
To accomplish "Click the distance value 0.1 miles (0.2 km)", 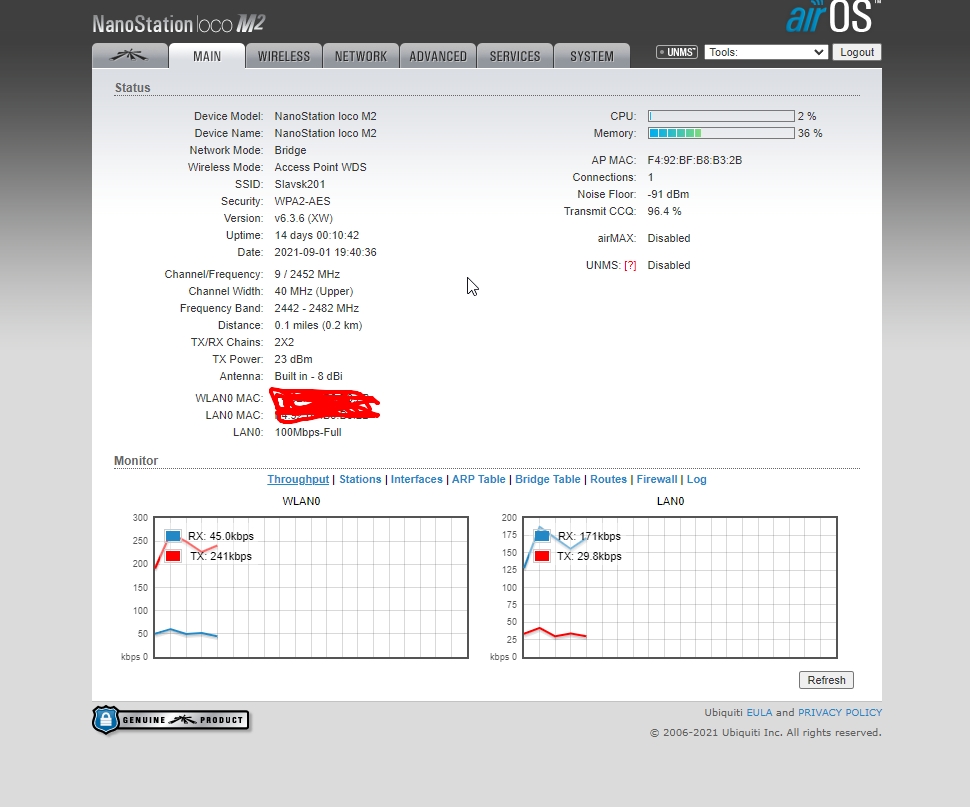I will click(319, 325).
